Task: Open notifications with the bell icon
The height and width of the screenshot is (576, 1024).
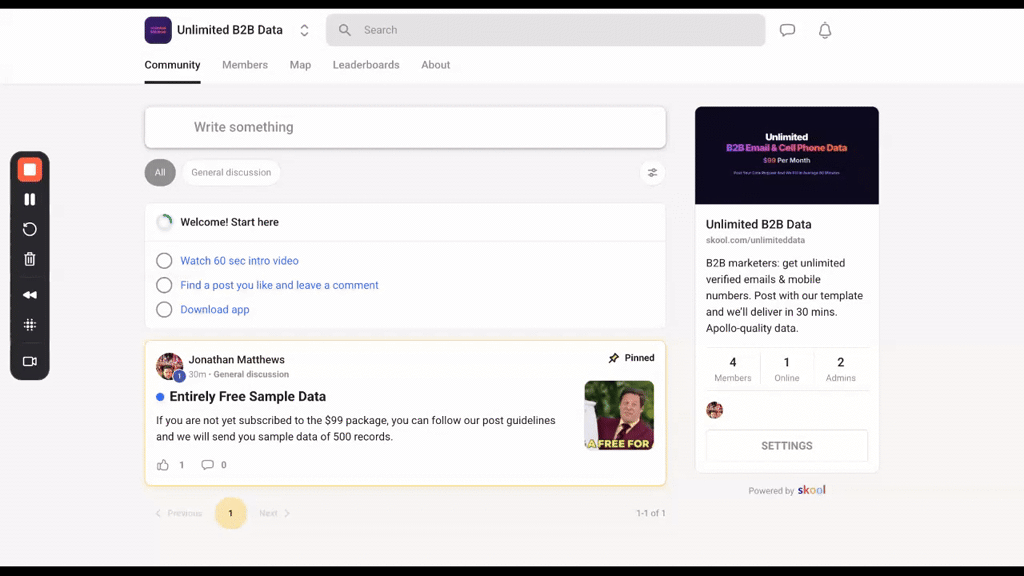Action: (825, 30)
